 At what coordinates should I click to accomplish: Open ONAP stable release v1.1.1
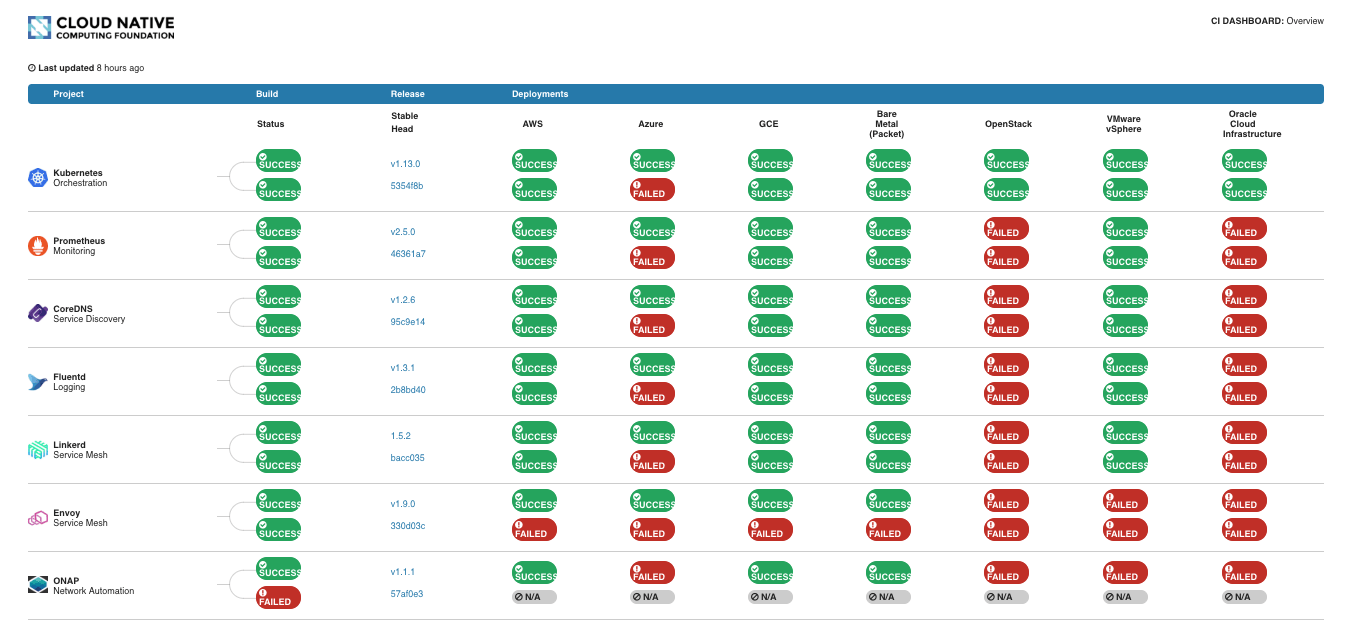tap(403, 572)
